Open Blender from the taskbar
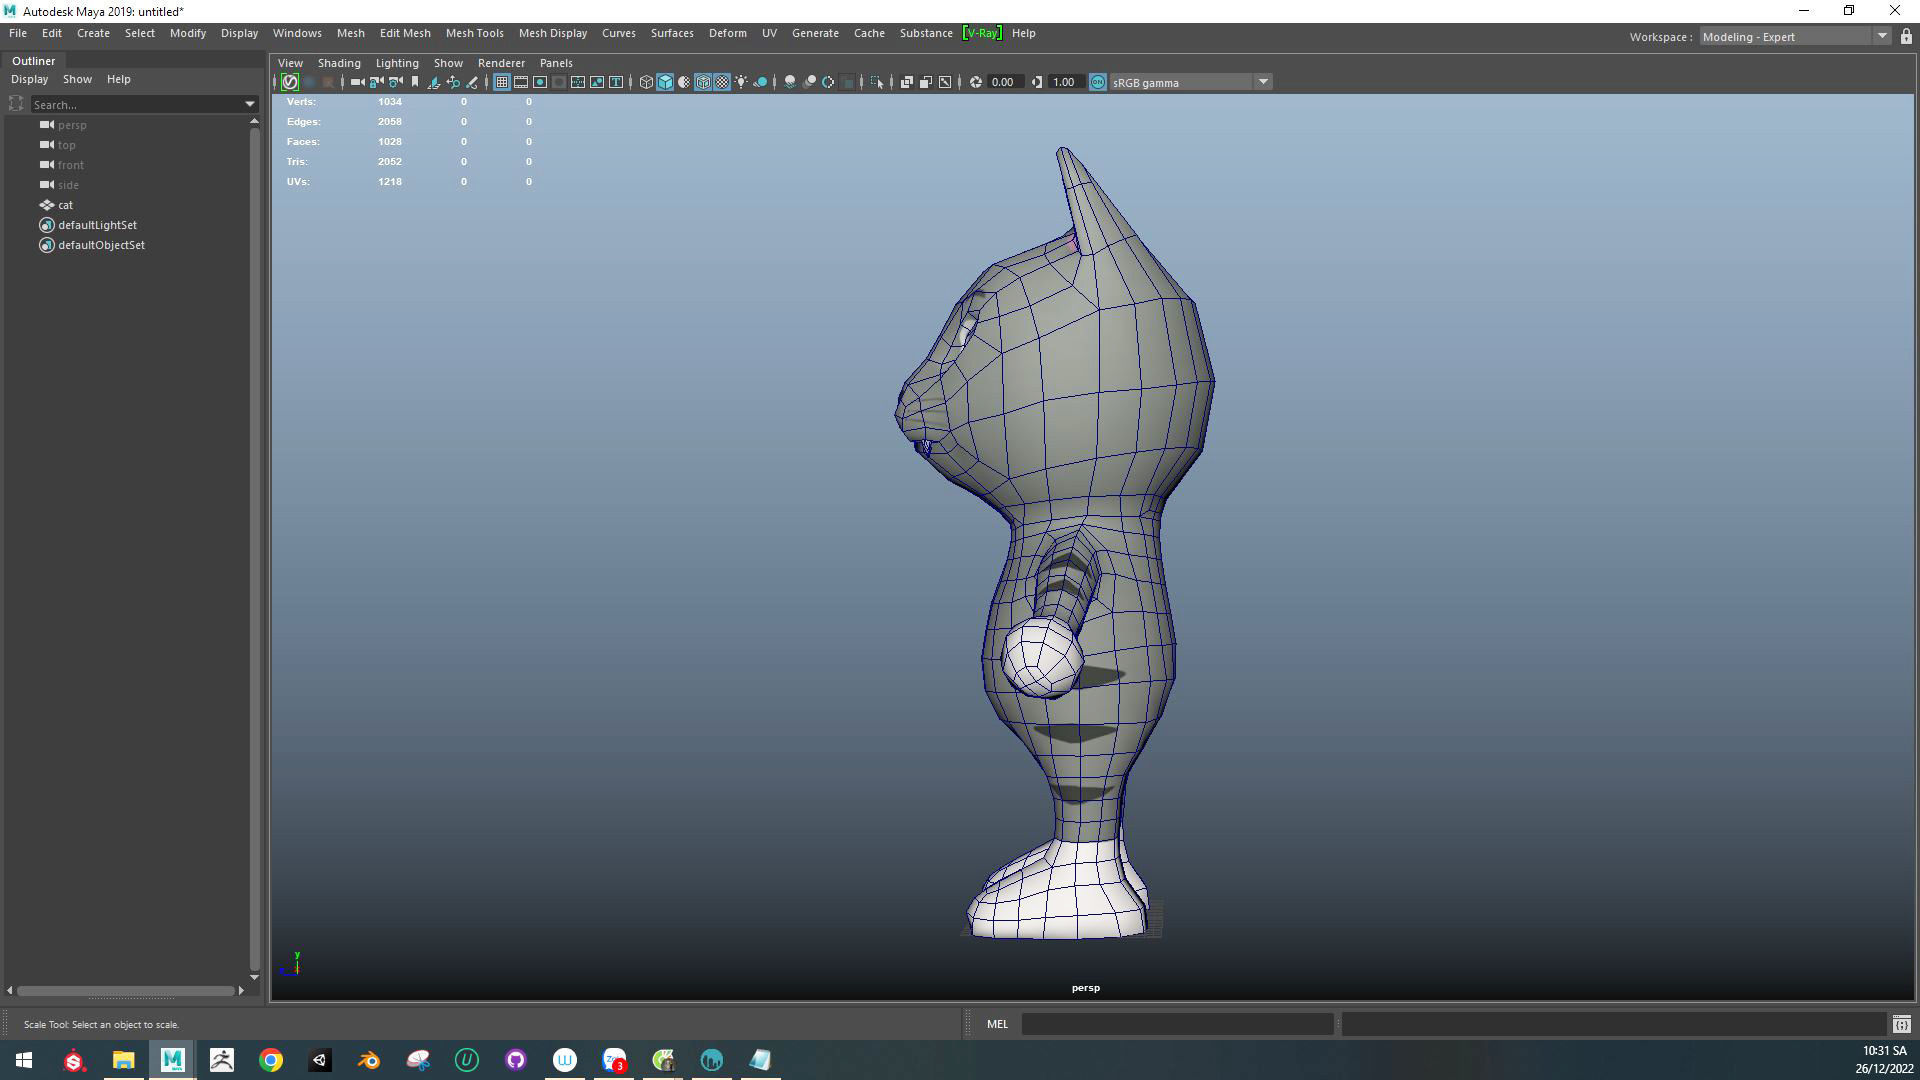 click(x=369, y=1060)
